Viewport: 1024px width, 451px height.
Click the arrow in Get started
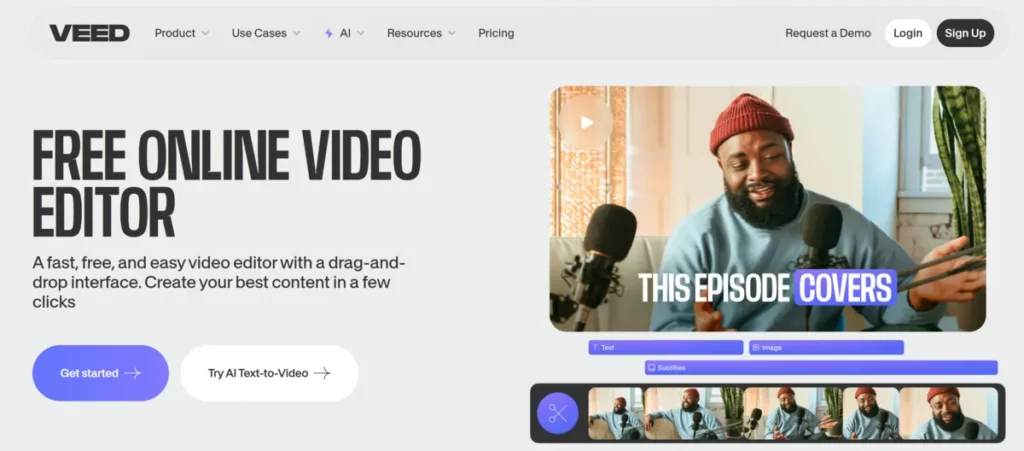133,373
